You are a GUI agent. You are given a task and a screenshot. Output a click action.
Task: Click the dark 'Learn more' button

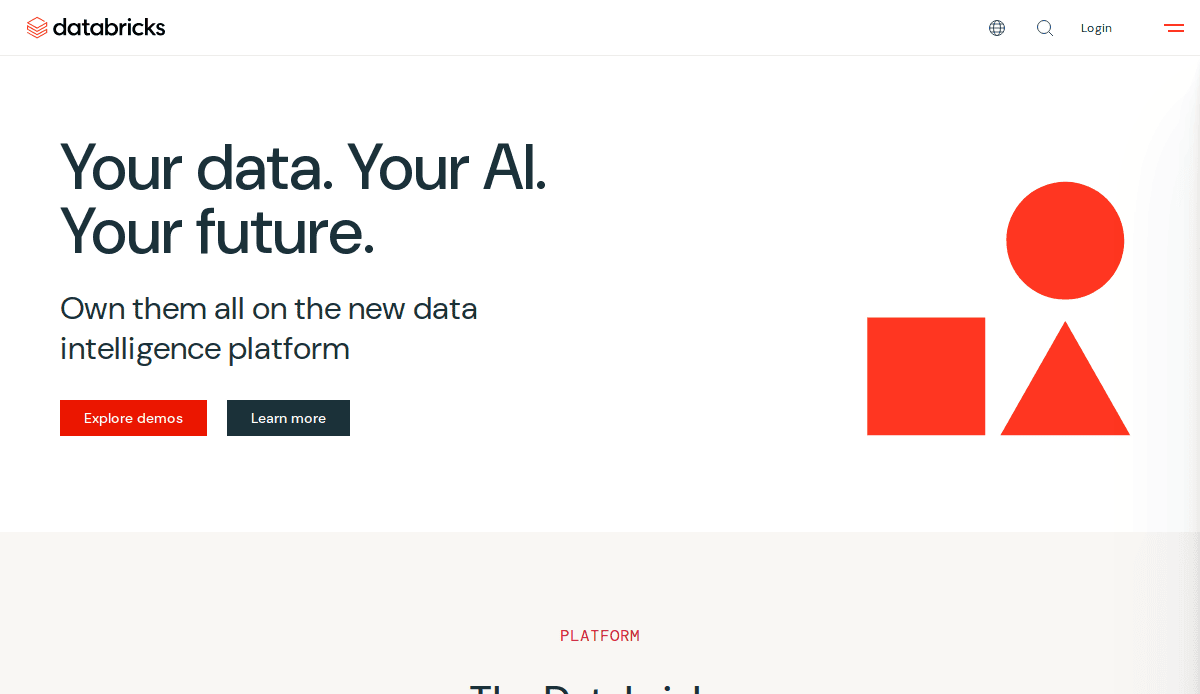pyautogui.click(x=288, y=418)
